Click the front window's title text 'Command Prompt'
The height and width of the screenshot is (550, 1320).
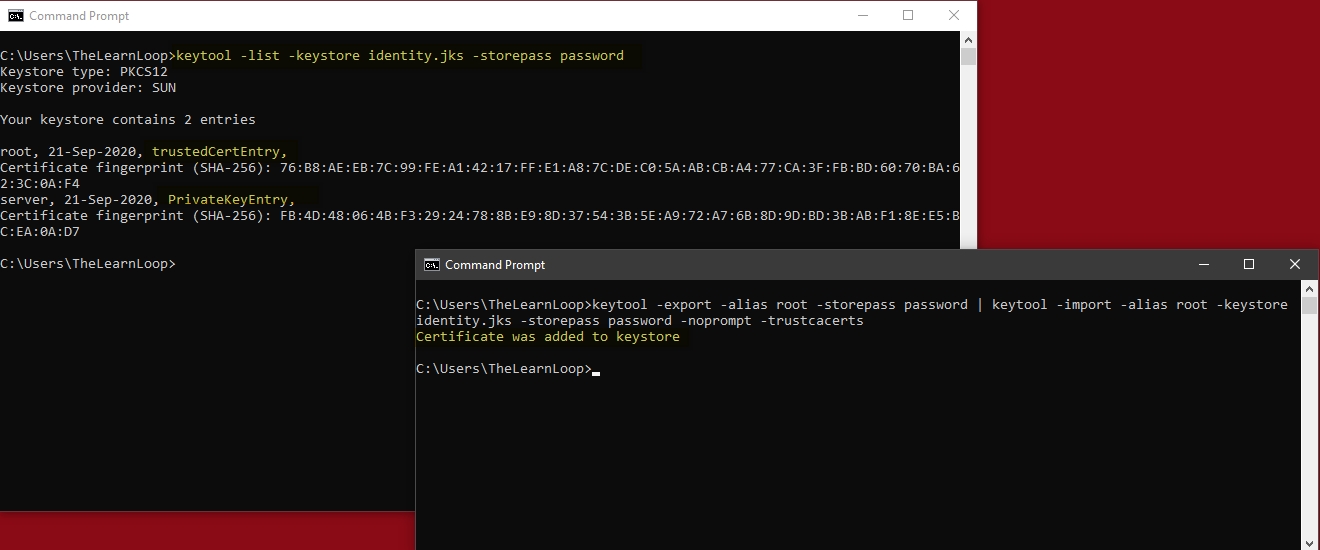coord(495,265)
